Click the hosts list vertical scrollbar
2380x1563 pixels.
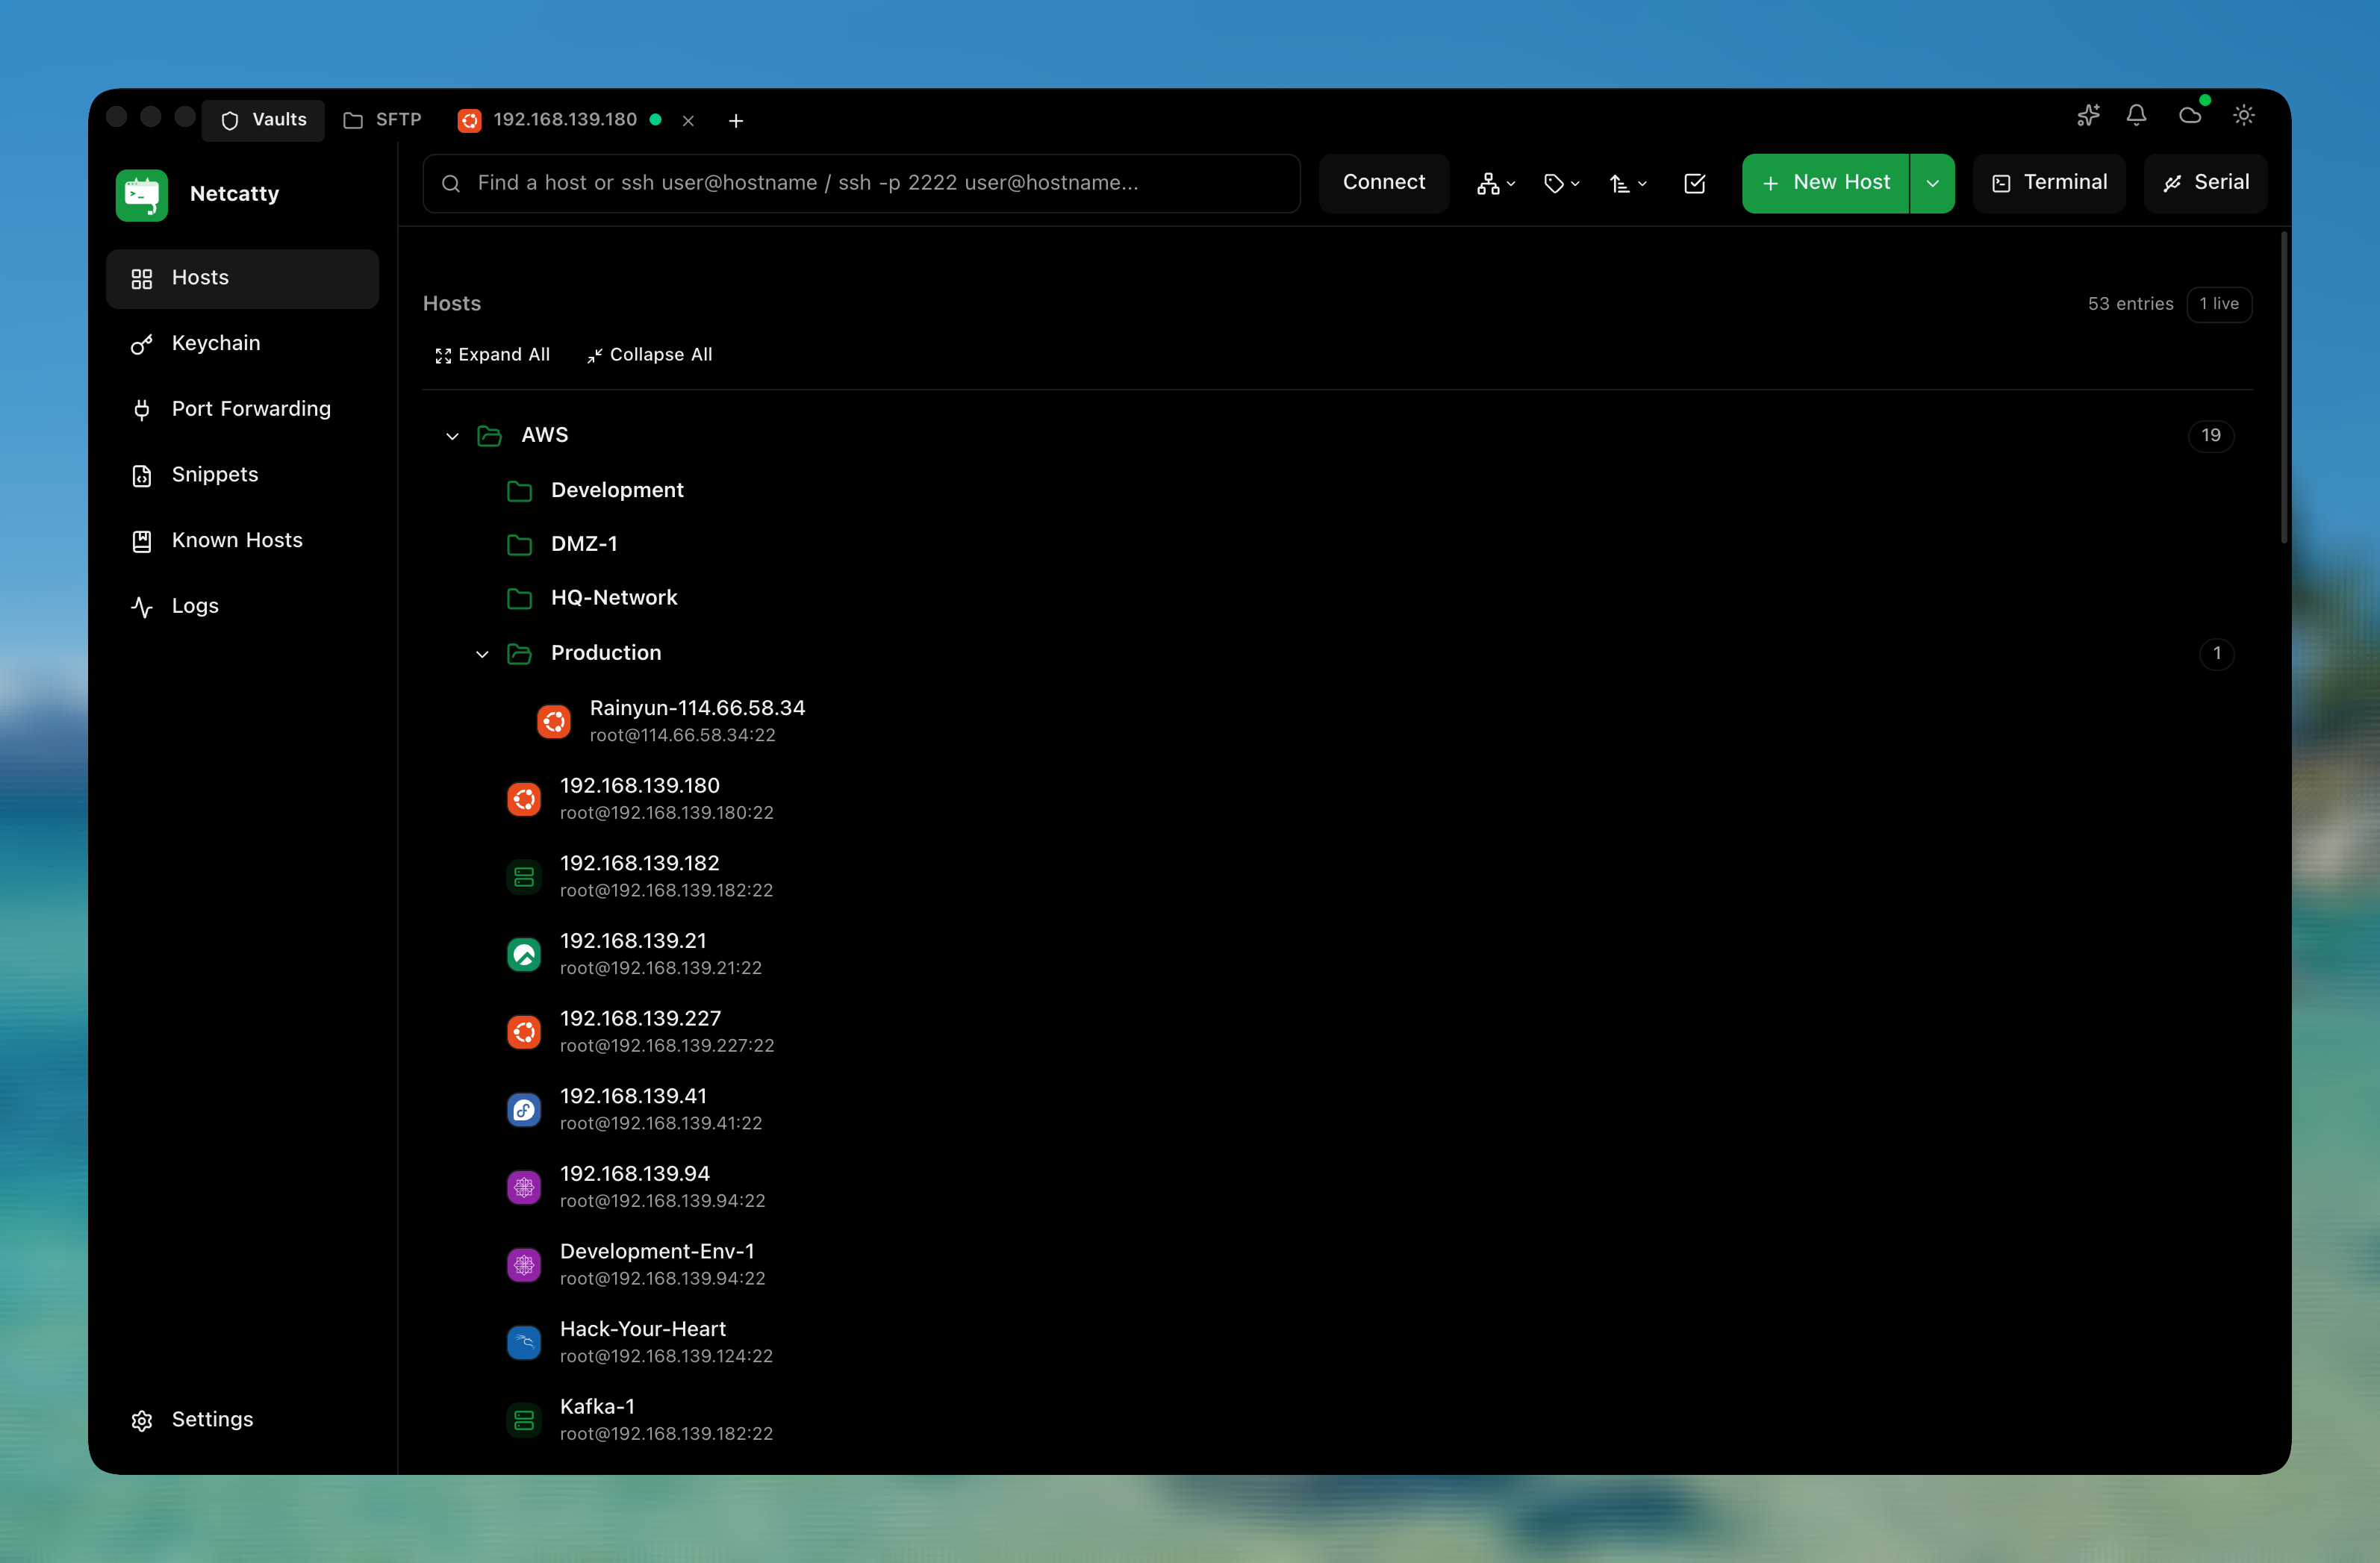coord(2283,388)
